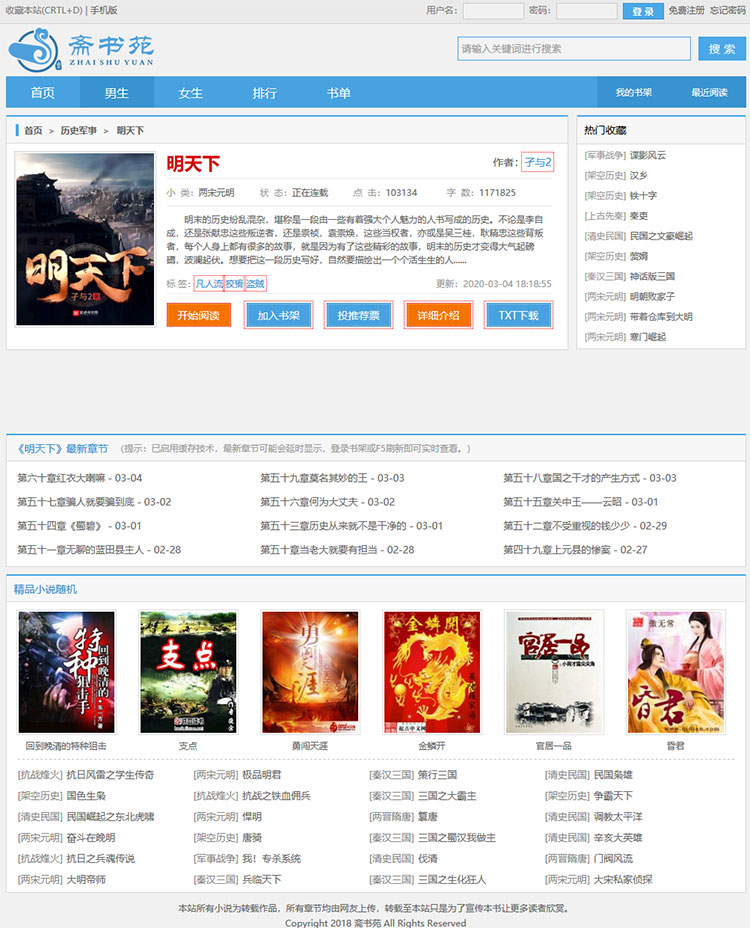Click the 登录 login button
Image resolution: width=750 pixels, height=928 pixels.
(x=643, y=11)
